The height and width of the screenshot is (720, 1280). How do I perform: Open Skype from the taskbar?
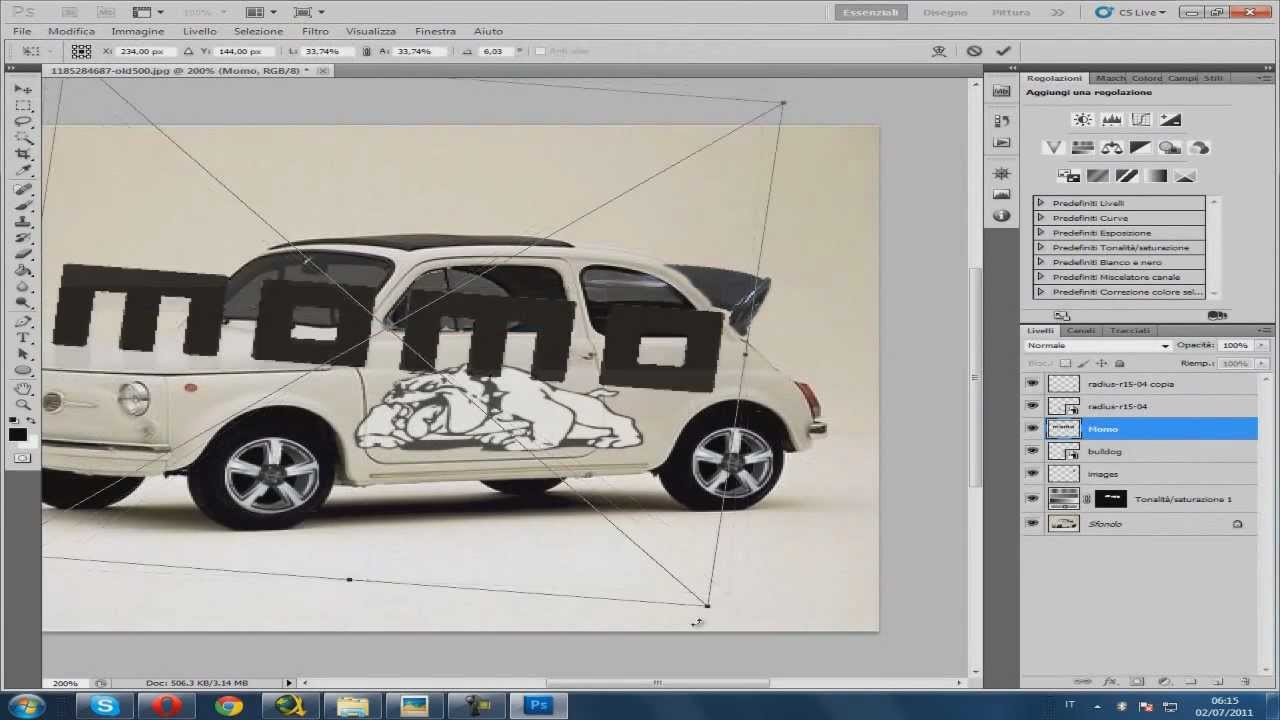point(105,706)
